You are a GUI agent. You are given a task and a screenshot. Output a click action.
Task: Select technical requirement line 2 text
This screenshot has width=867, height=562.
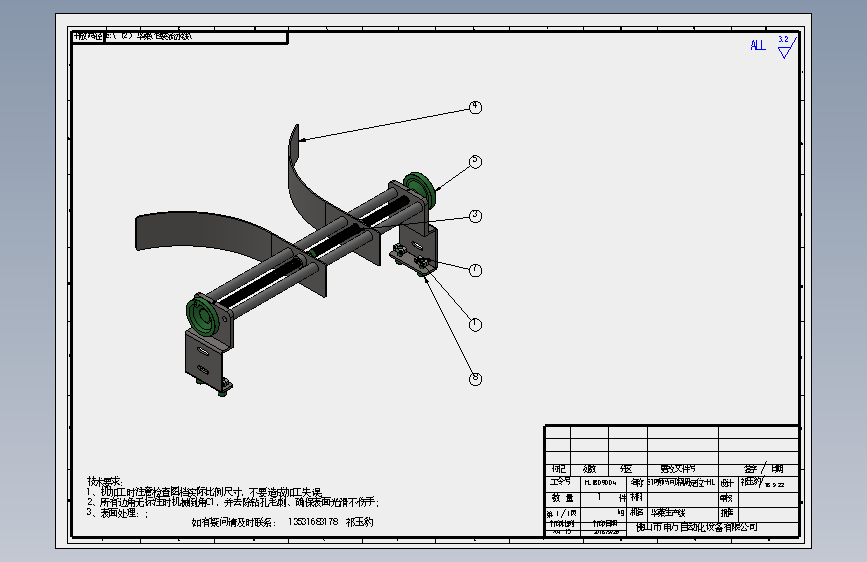point(233,502)
